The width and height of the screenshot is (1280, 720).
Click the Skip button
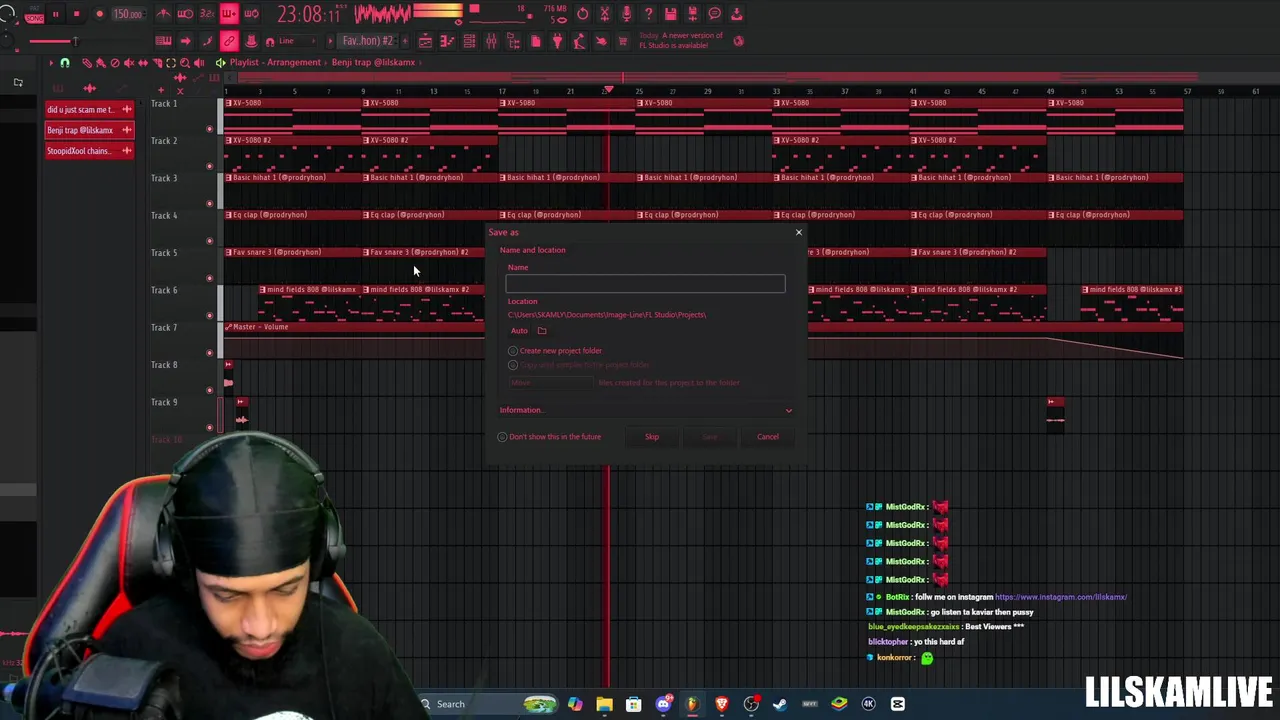pyautogui.click(x=652, y=437)
